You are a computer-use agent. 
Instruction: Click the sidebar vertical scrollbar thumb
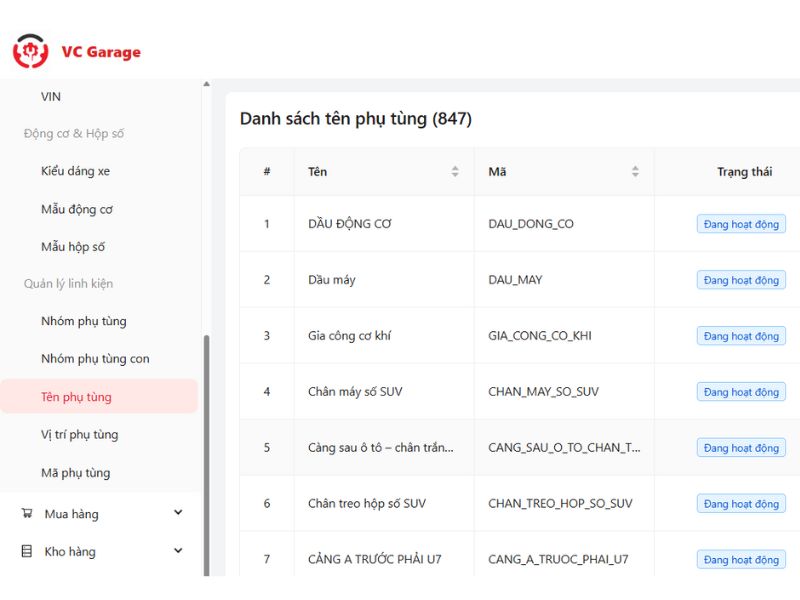[207, 450]
